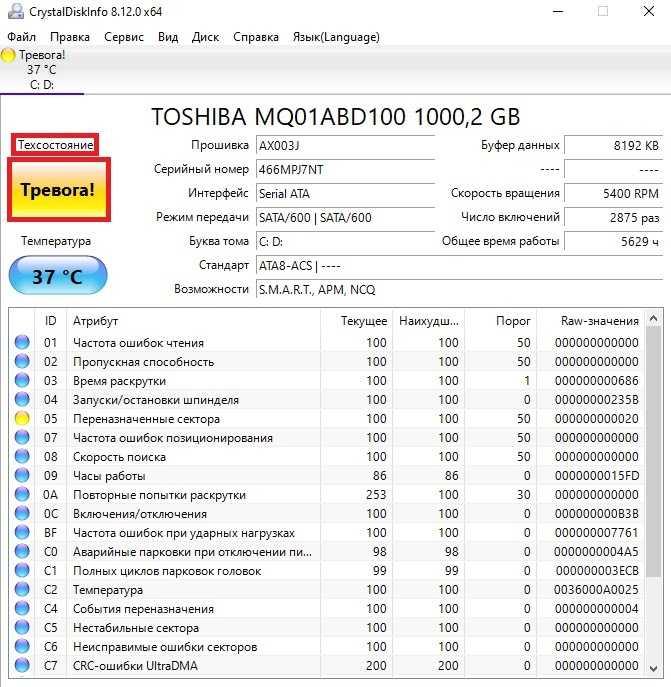
Task: Click the Техсостояние label button
Action: click(x=55, y=145)
